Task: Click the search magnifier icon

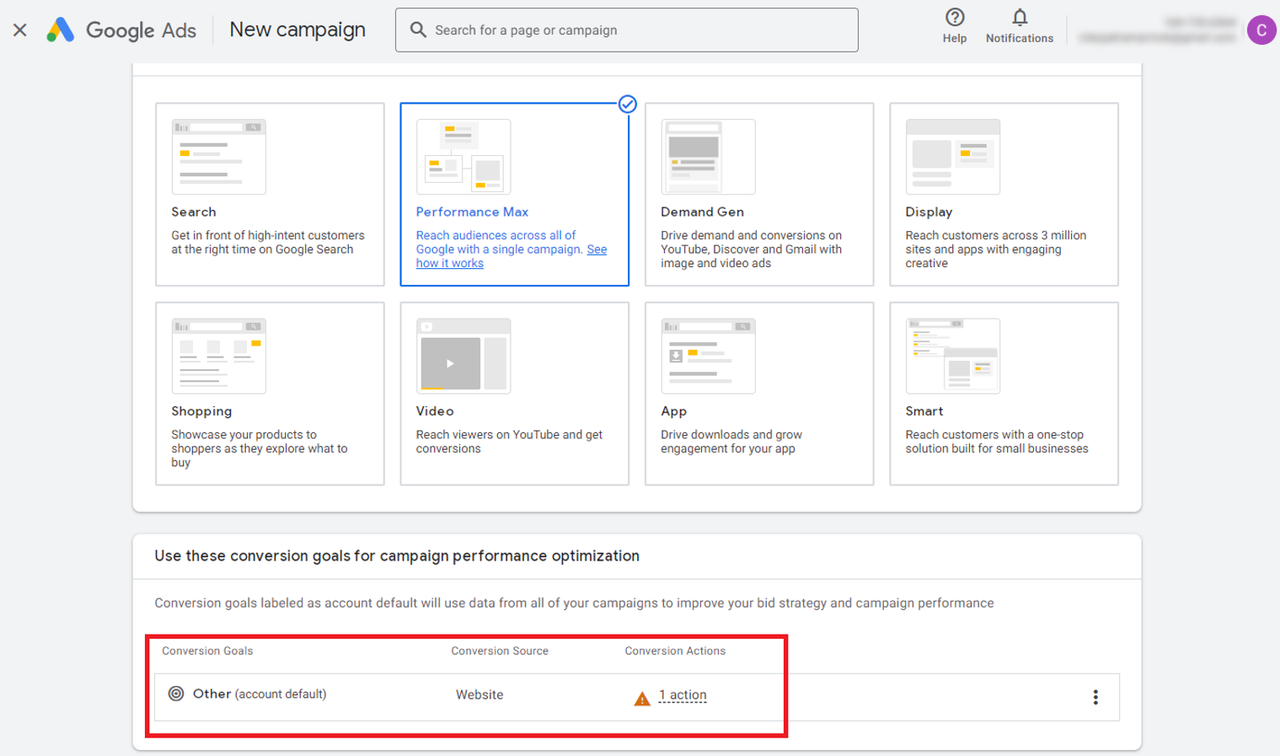Action: coord(418,30)
